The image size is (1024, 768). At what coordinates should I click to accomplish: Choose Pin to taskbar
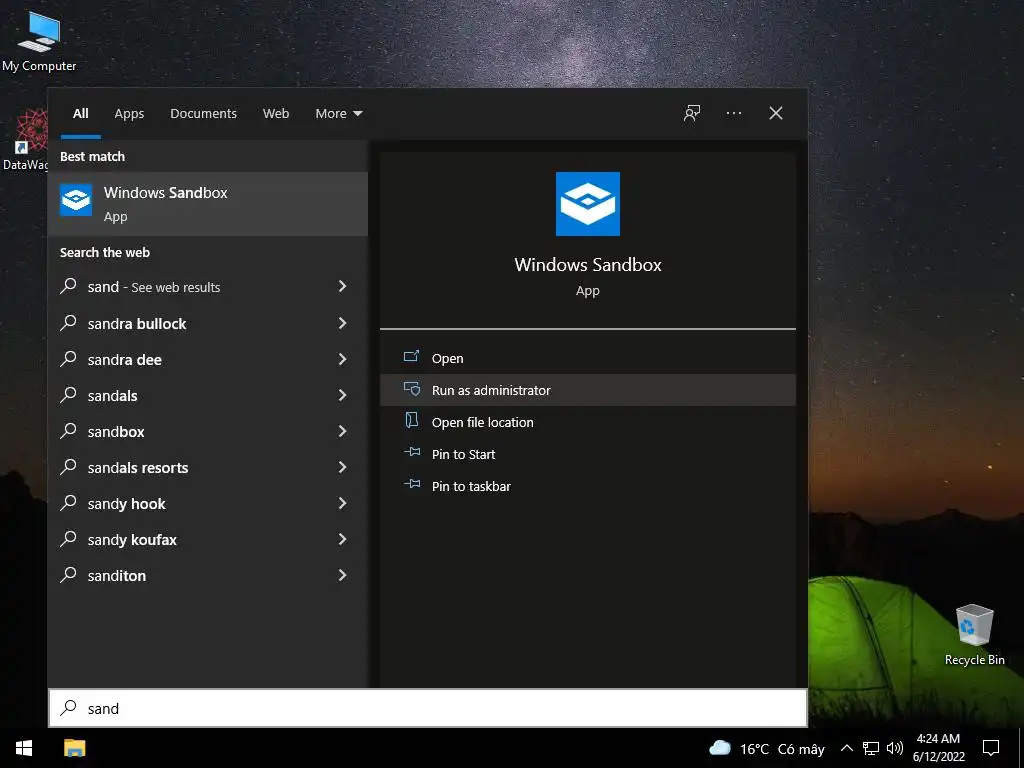pos(587,486)
